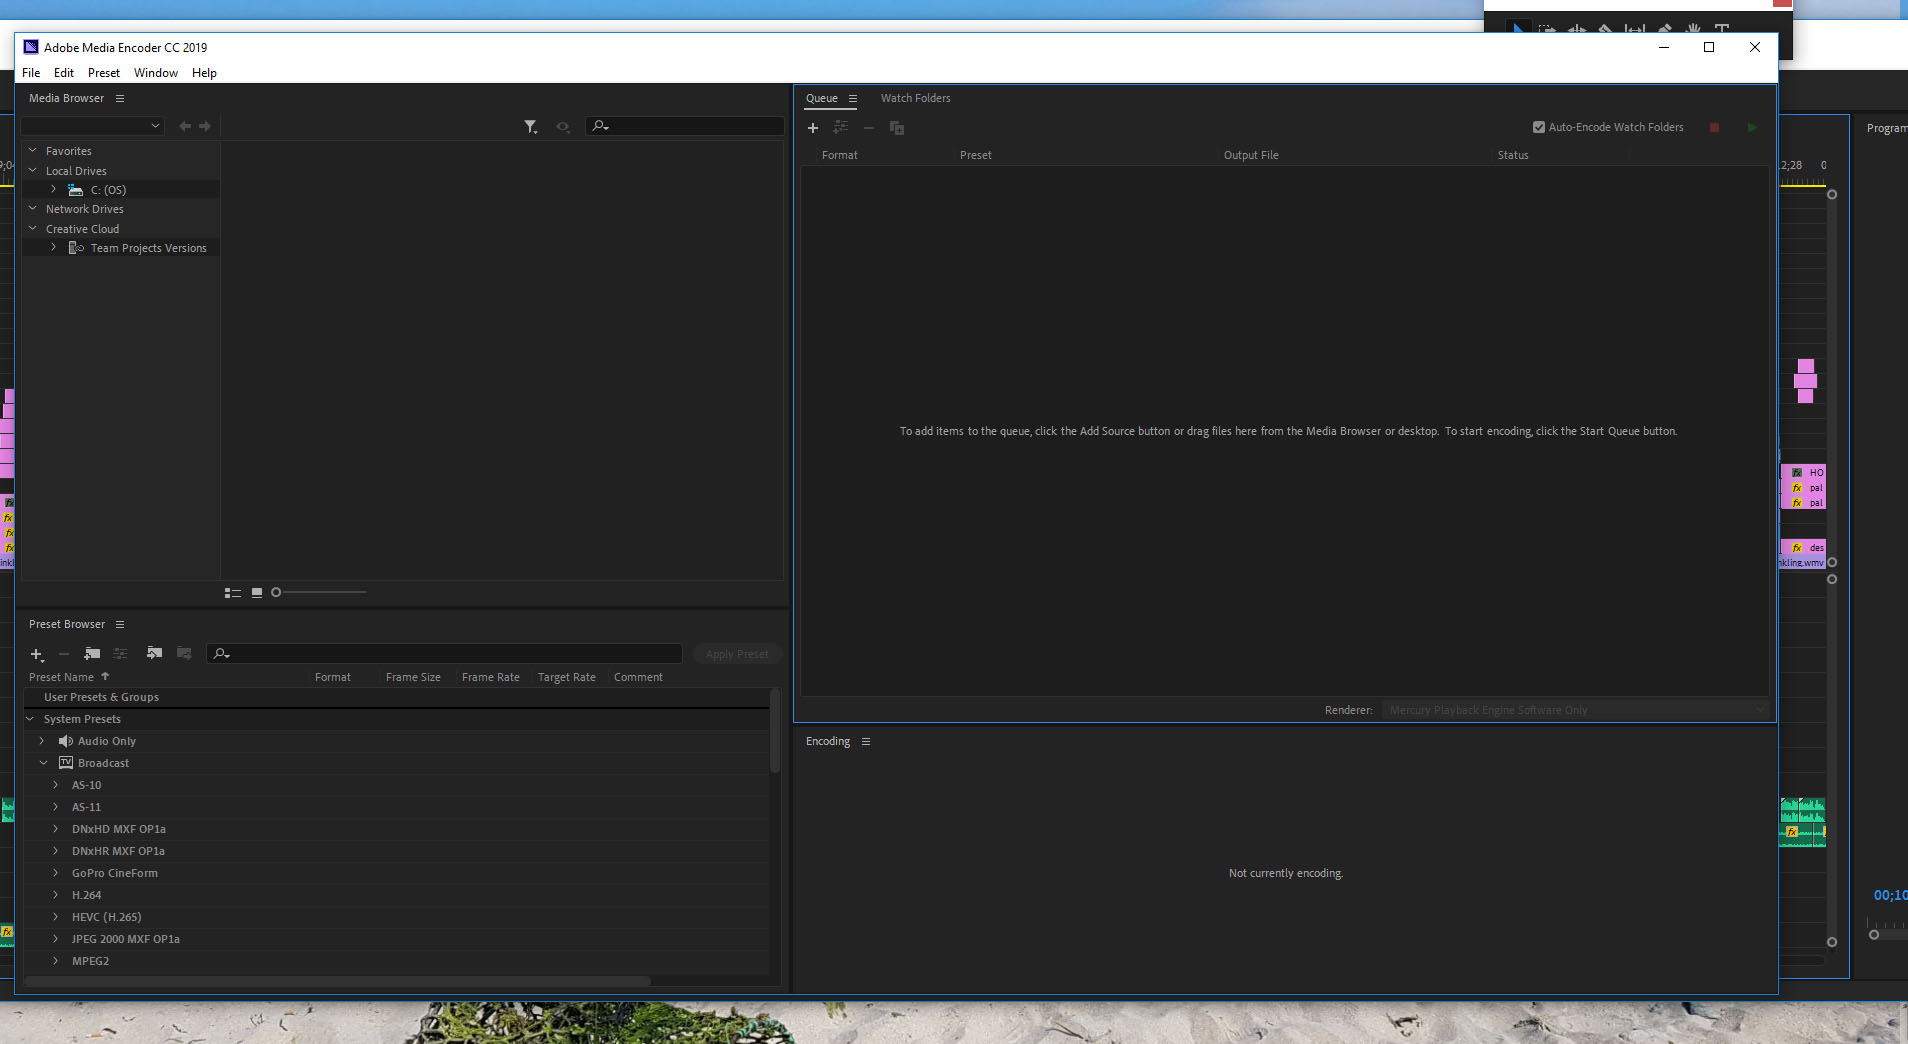Stop the queue with the red square button
The width and height of the screenshot is (1908, 1044).
point(1714,128)
